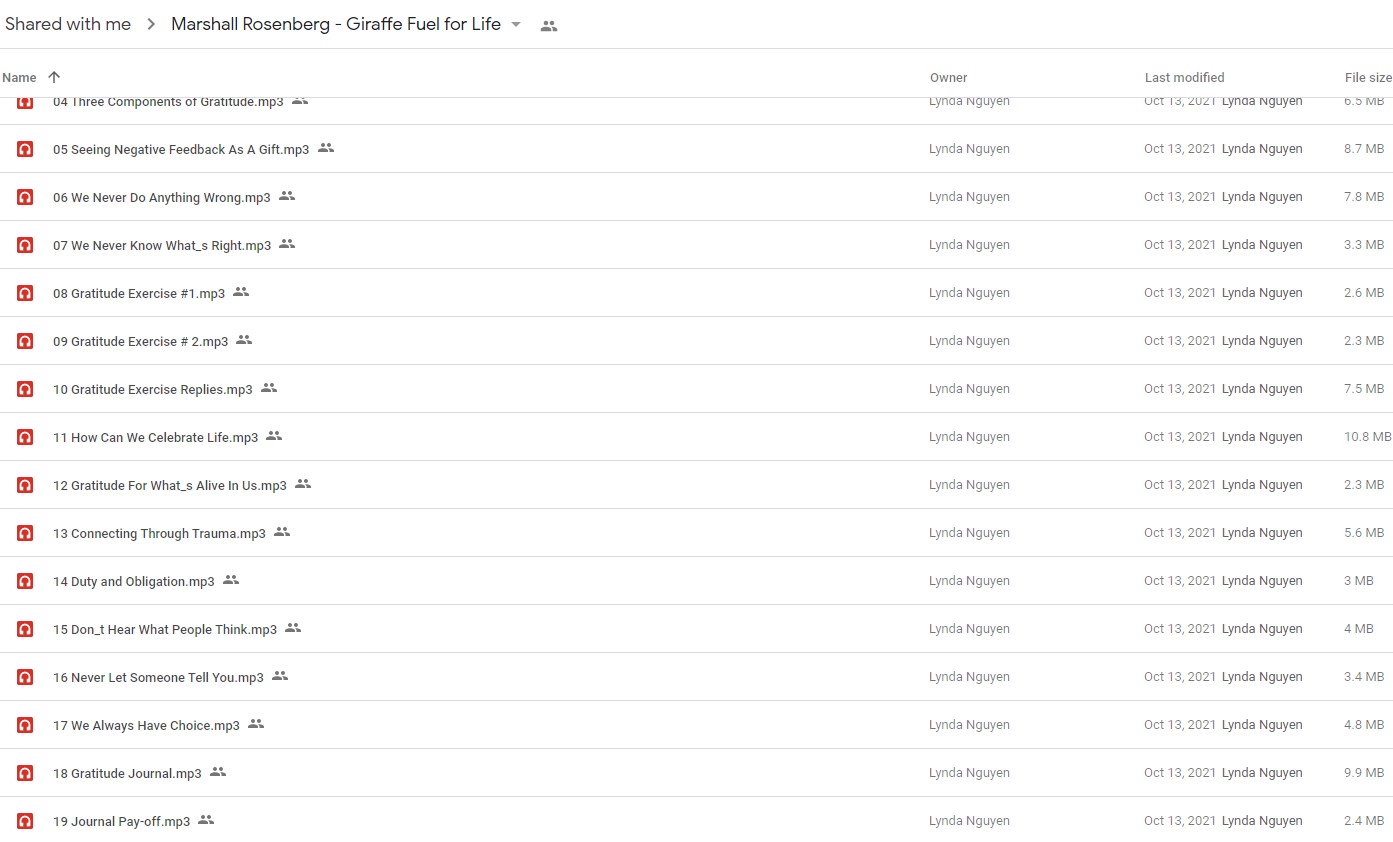This screenshot has width=1393, height=842.
Task: Click the breadcrumb chevron after Shared with me
Action: click(x=151, y=25)
